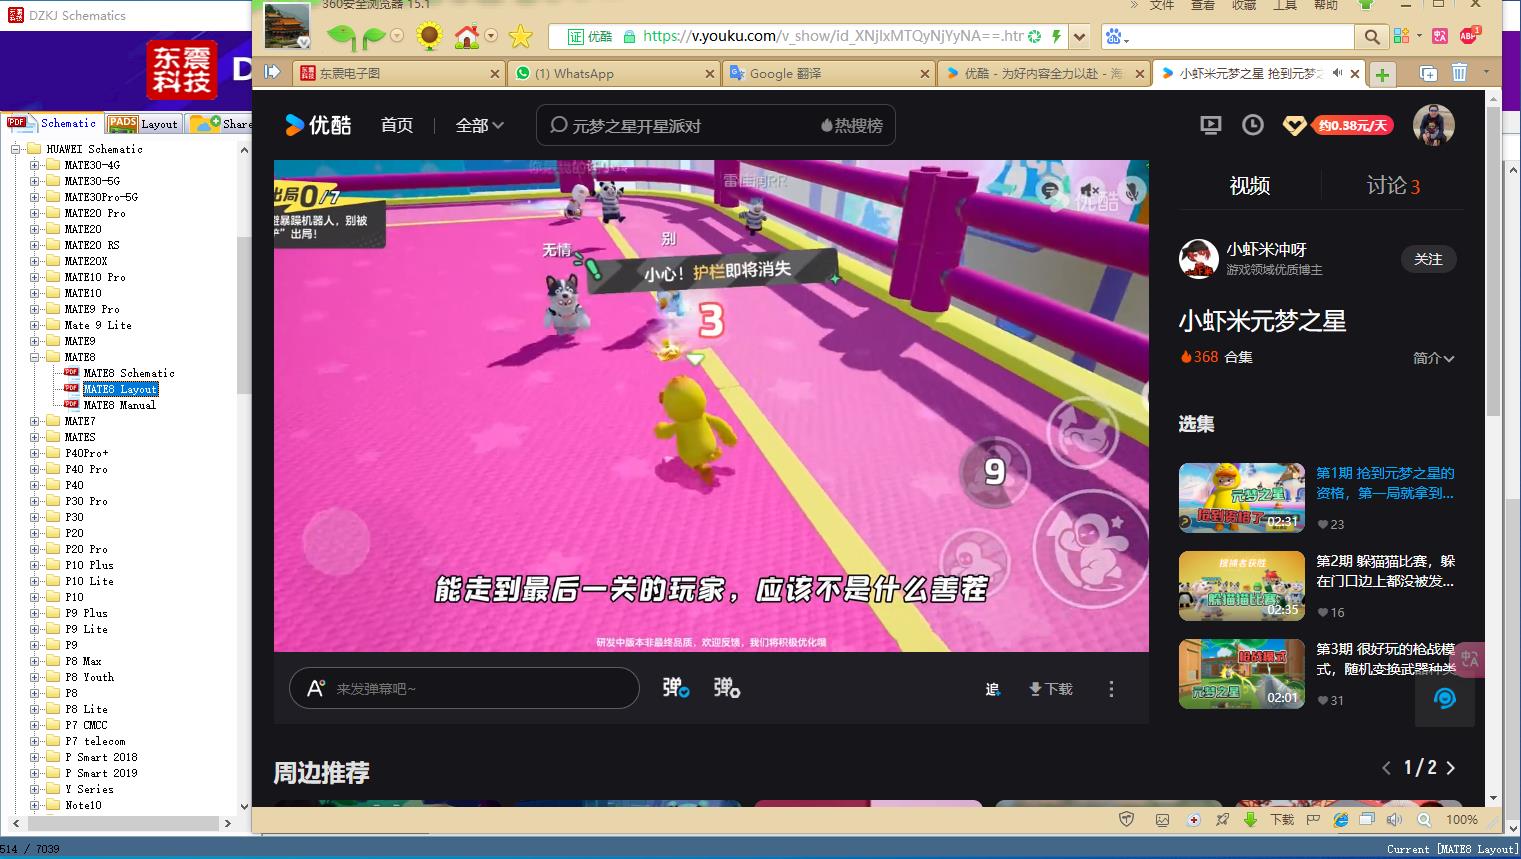Expand the MATE30-4G folder
Screen dimensions: 1521x859
(35, 165)
